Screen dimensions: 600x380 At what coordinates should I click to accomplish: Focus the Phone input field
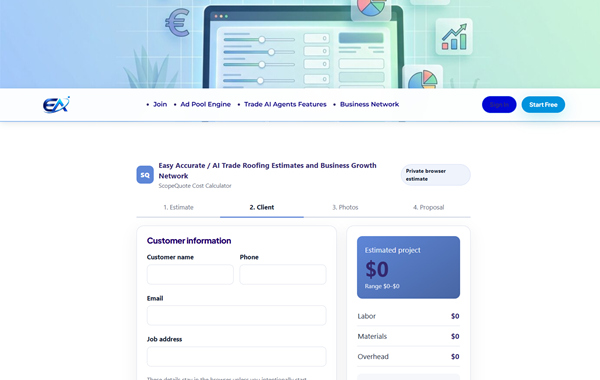[x=283, y=274]
